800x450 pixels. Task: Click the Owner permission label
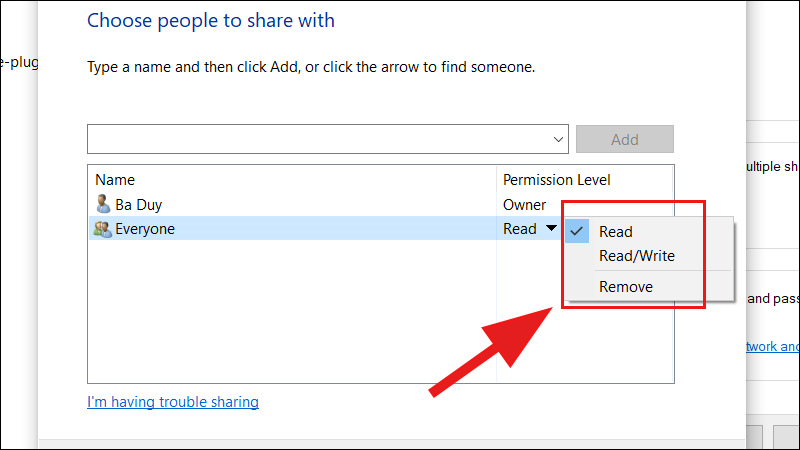(525, 204)
